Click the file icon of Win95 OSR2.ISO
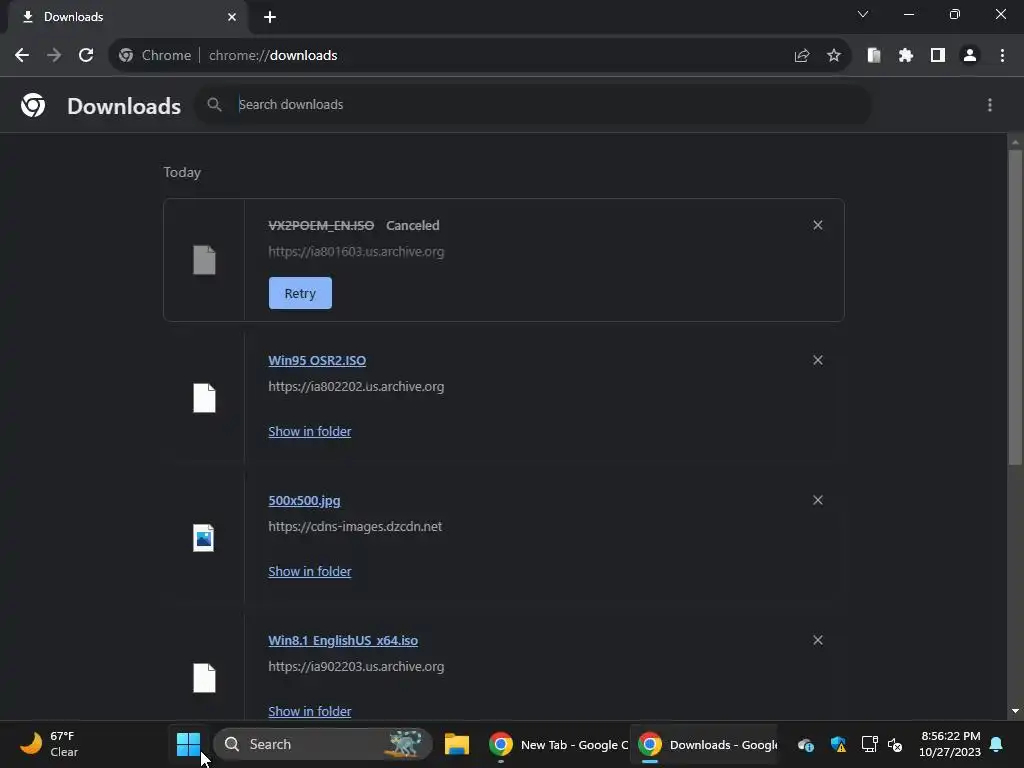 point(204,398)
